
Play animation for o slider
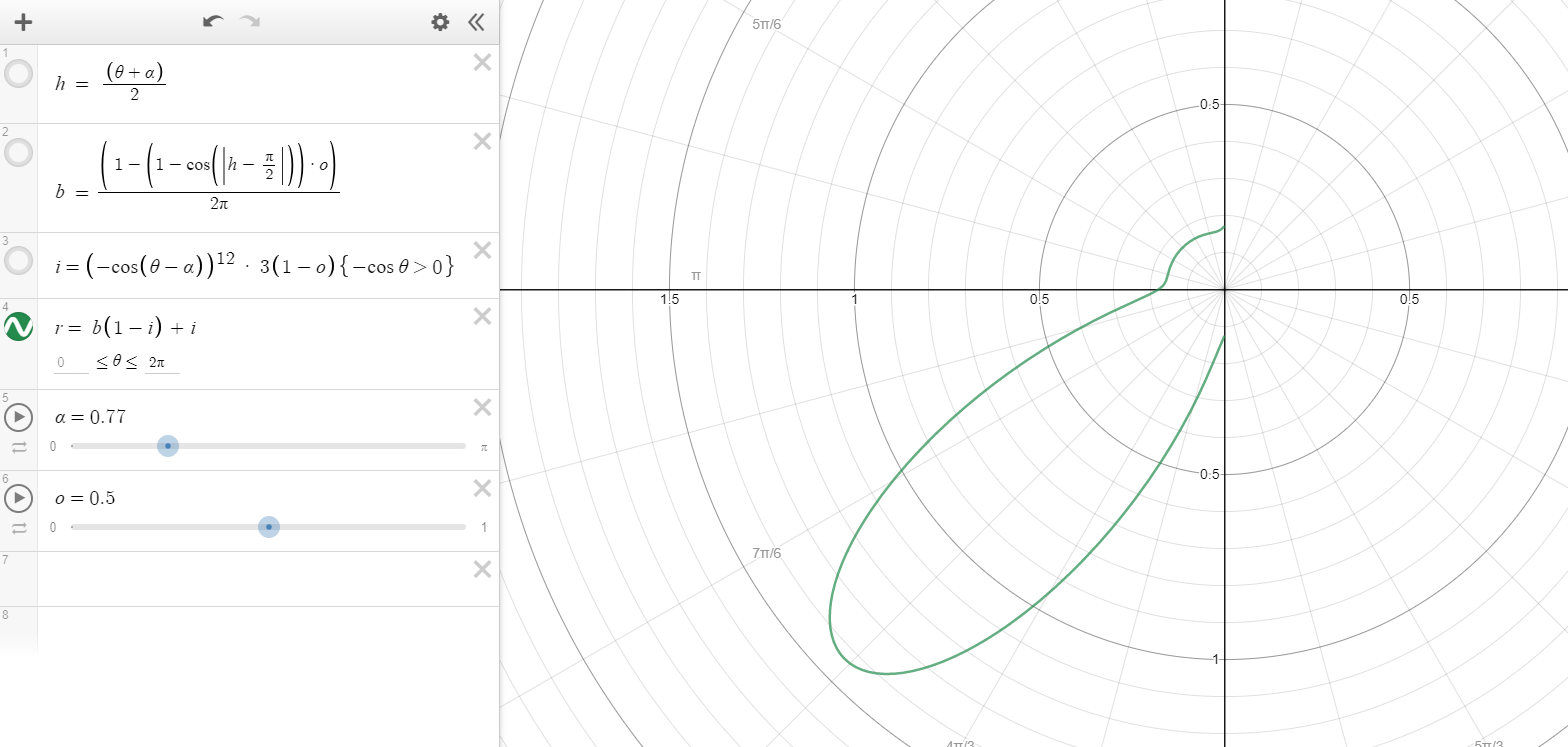[x=18, y=497]
